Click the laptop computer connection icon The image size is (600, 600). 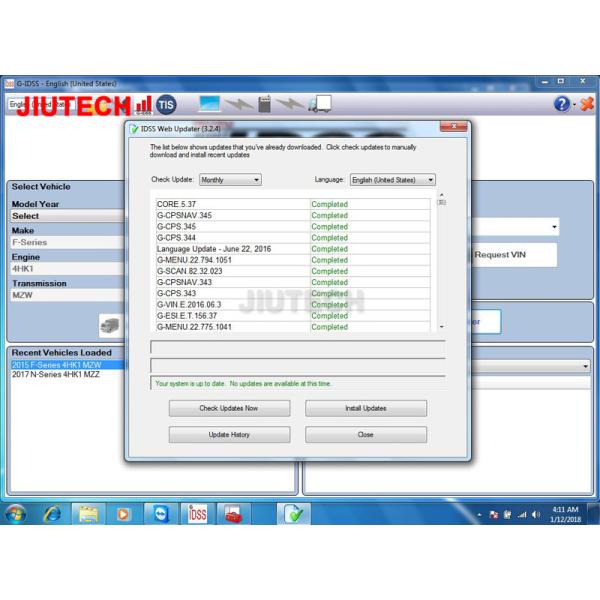tap(209, 104)
